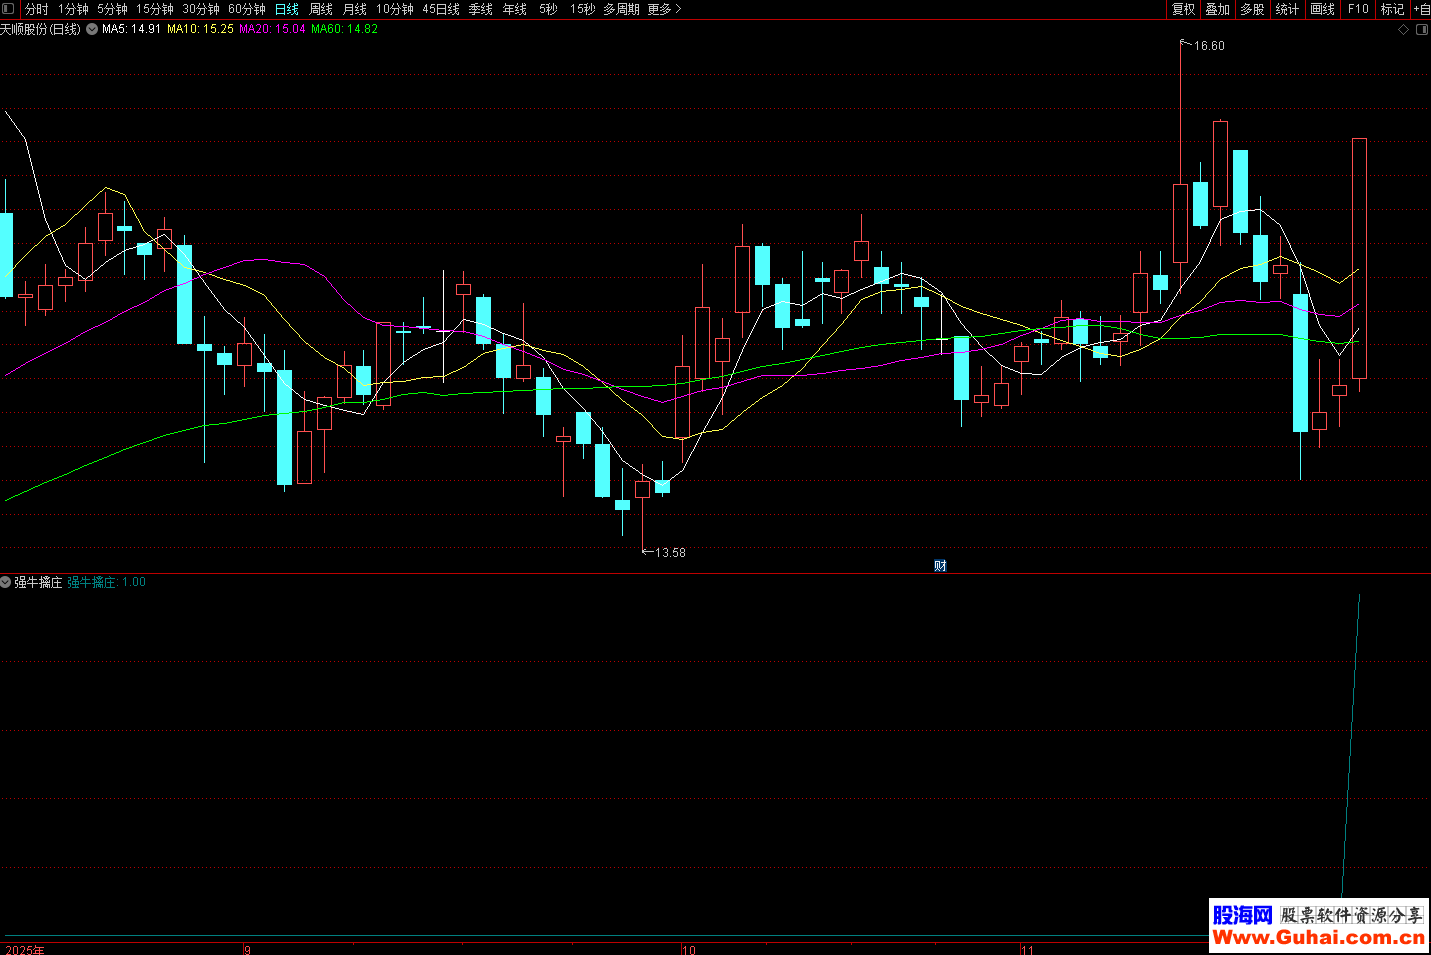
Task: Expand 更多 more periods menu
Action: click(664, 9)
